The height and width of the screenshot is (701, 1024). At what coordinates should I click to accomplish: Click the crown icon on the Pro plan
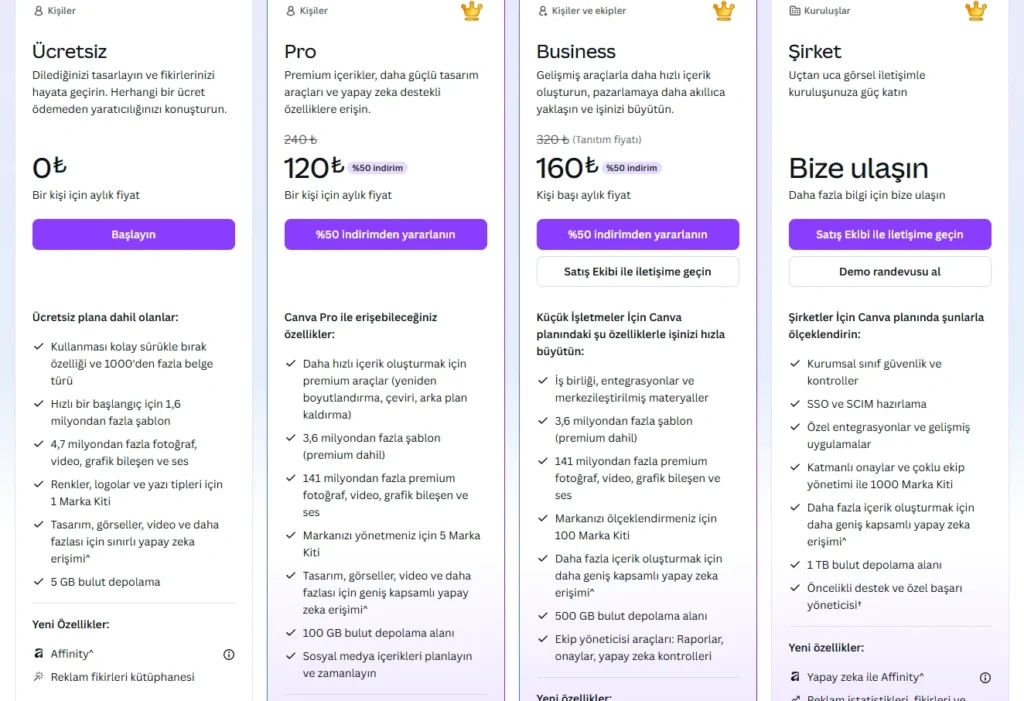471,12
